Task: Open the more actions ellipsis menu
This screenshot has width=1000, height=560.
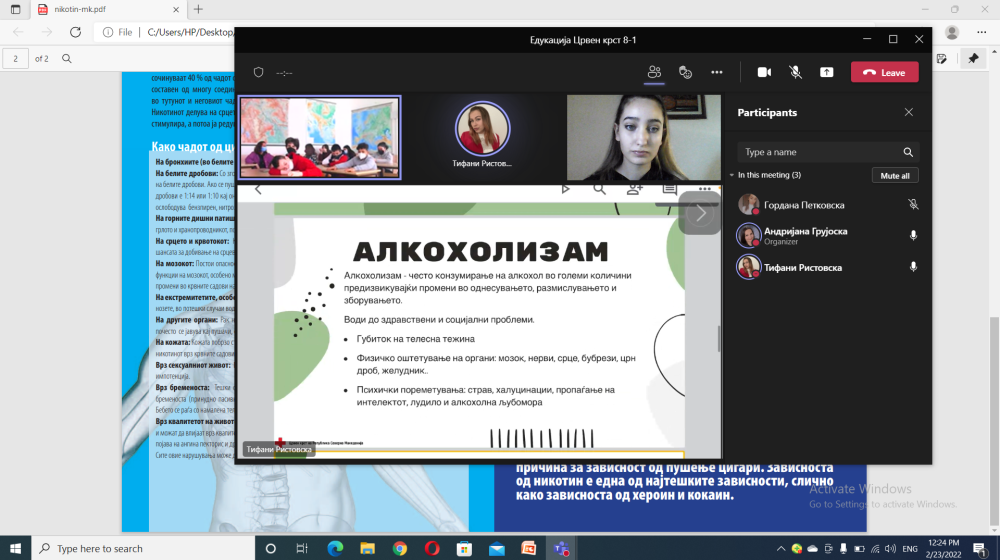Action: click(x=716, y=72)
